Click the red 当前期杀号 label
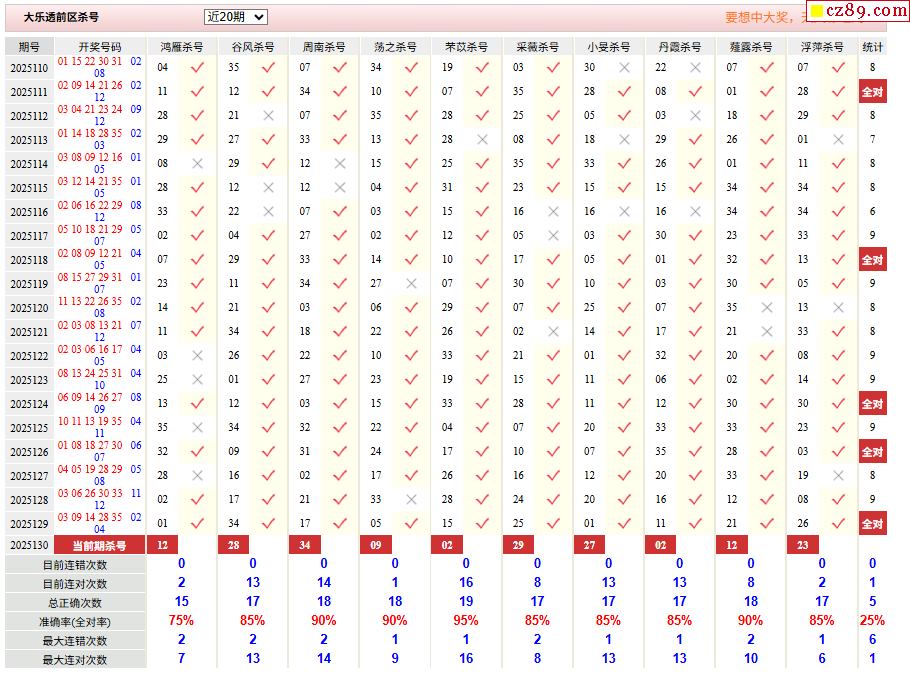The height and width of the screenshot is (684, 910). pos(100,545)
